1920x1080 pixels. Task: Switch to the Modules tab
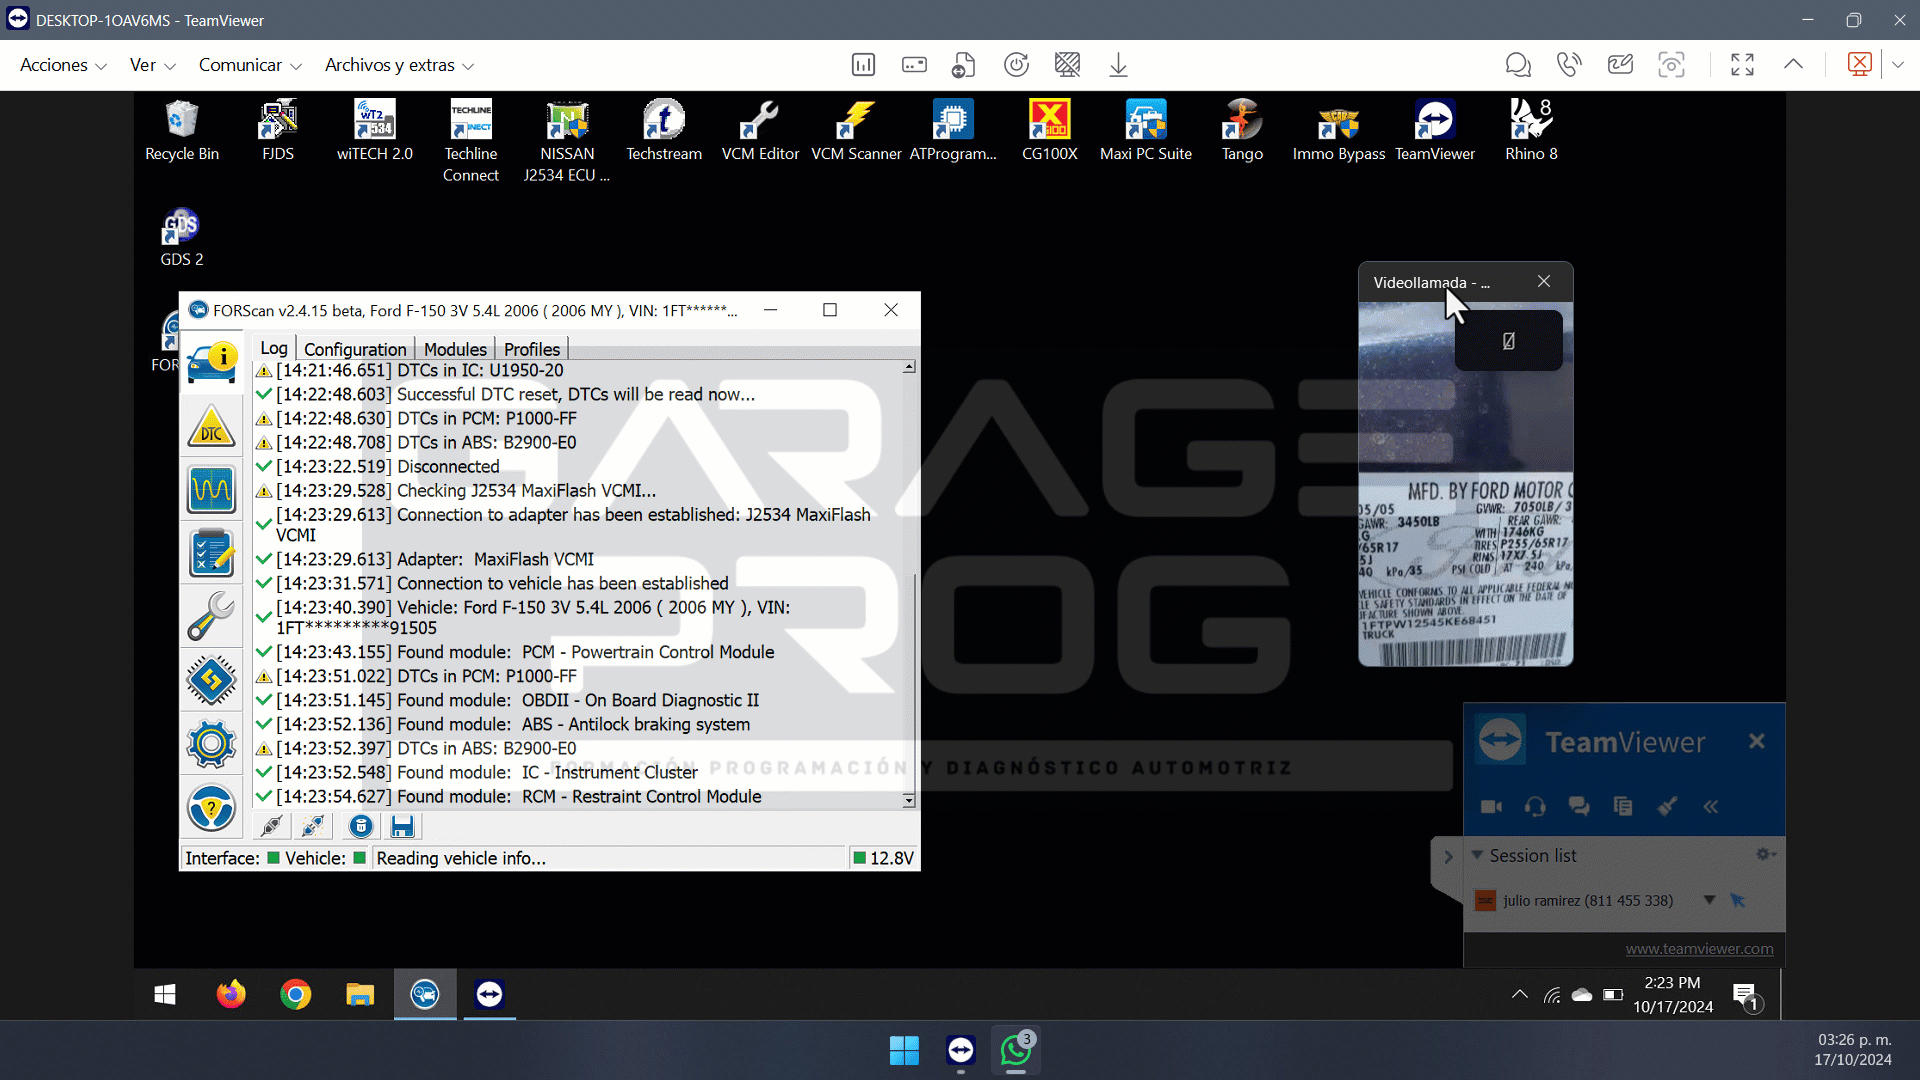(455, 349)
